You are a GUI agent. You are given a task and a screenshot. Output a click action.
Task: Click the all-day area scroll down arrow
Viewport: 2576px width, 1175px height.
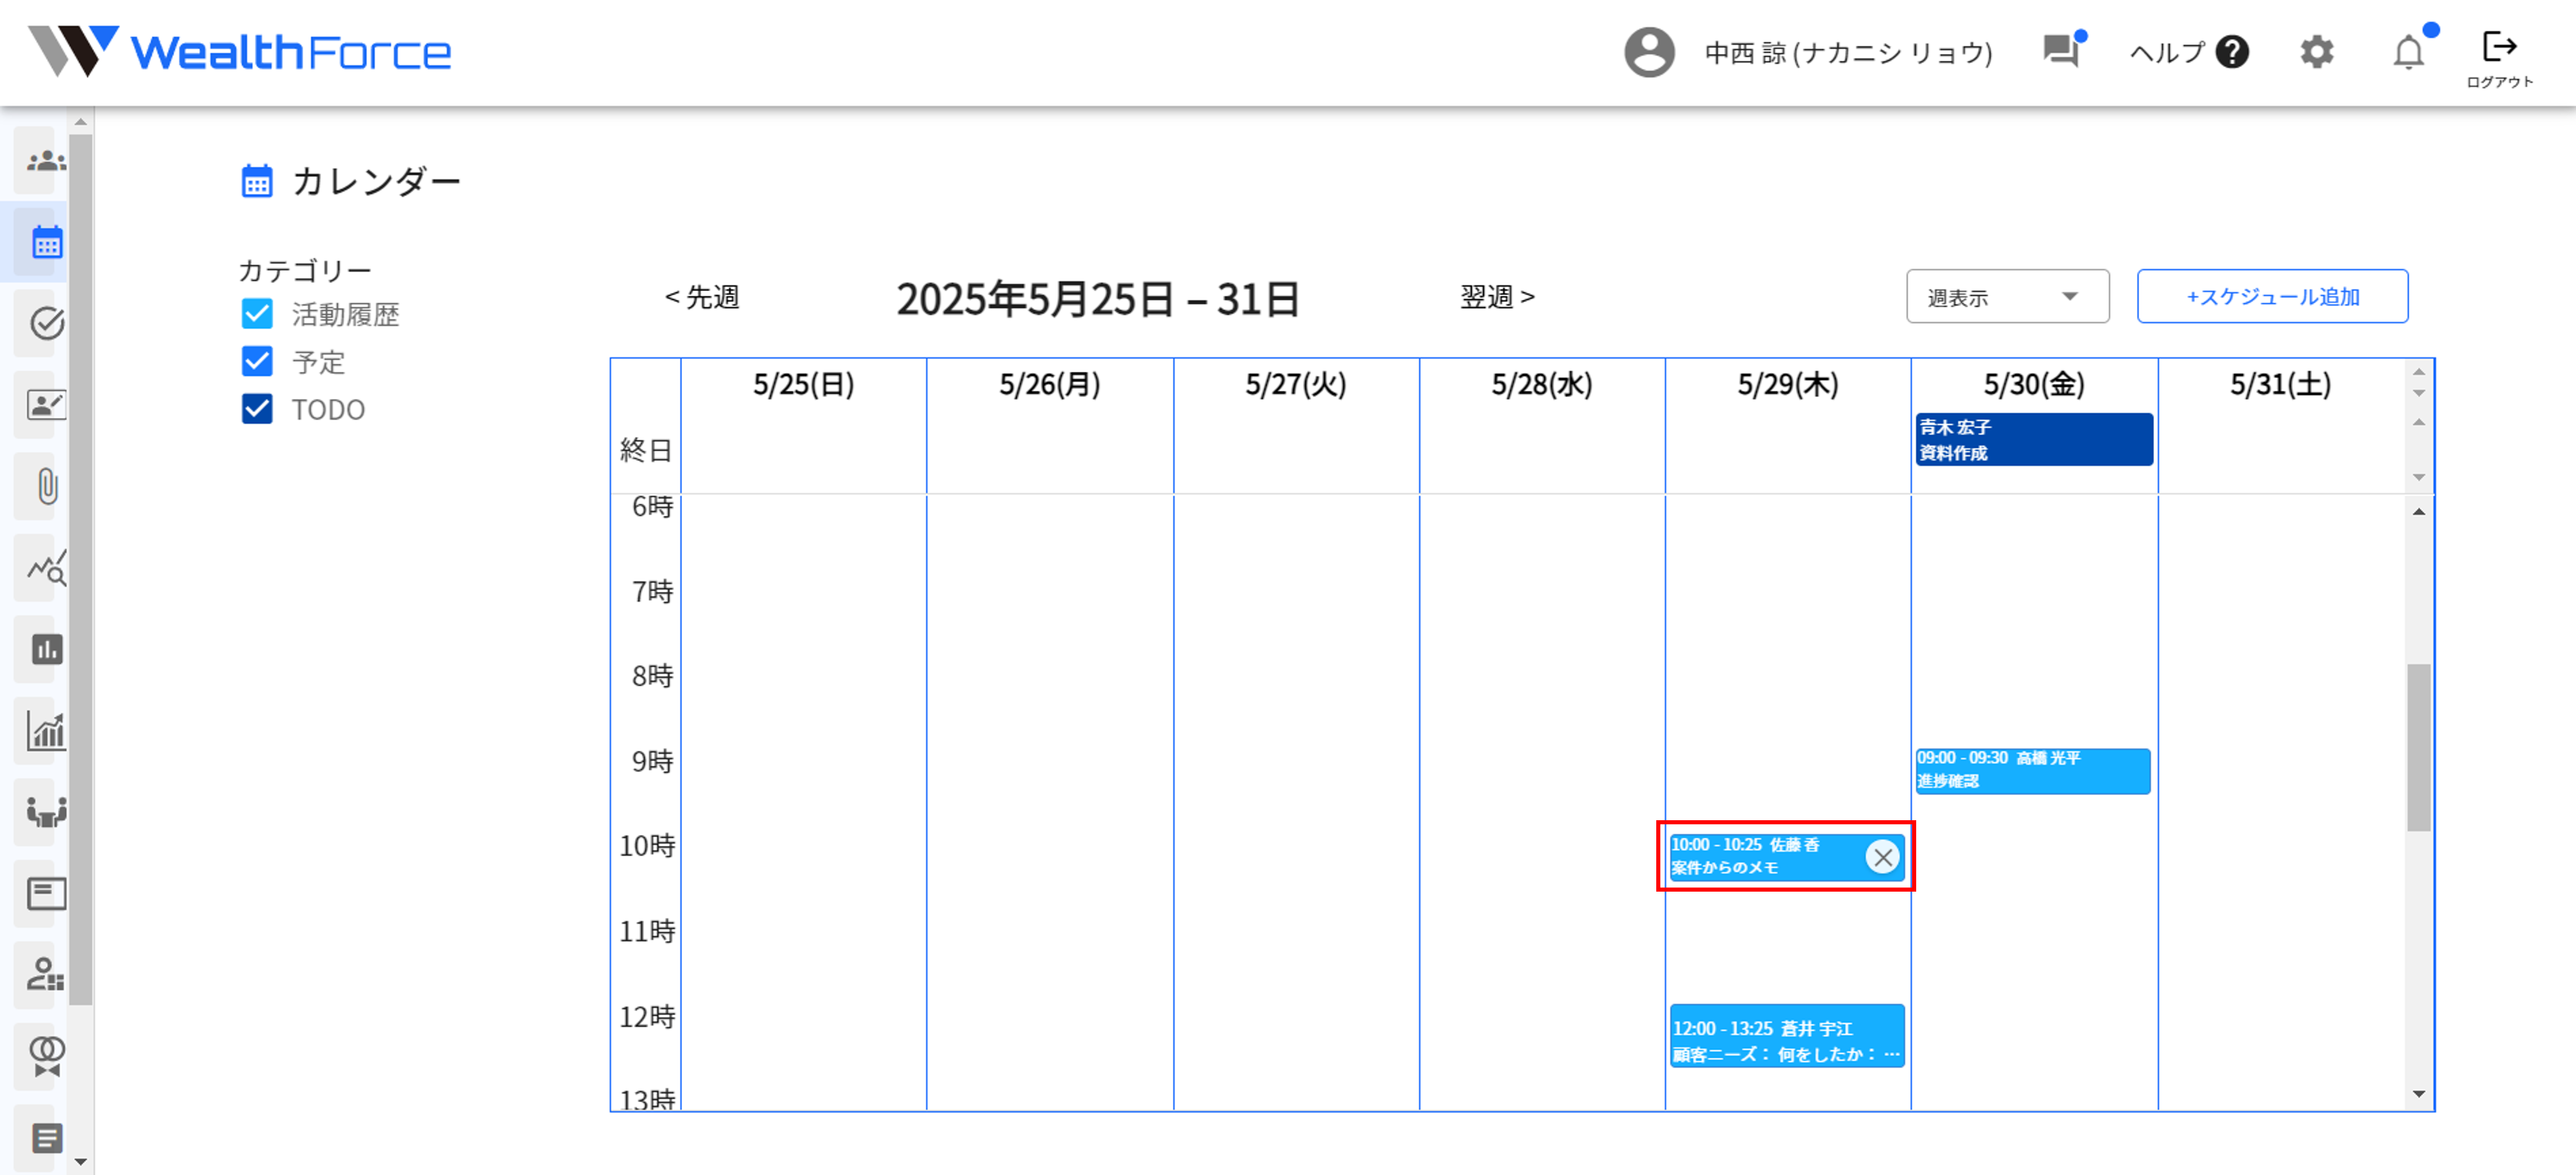click(x=2418, y=477)
